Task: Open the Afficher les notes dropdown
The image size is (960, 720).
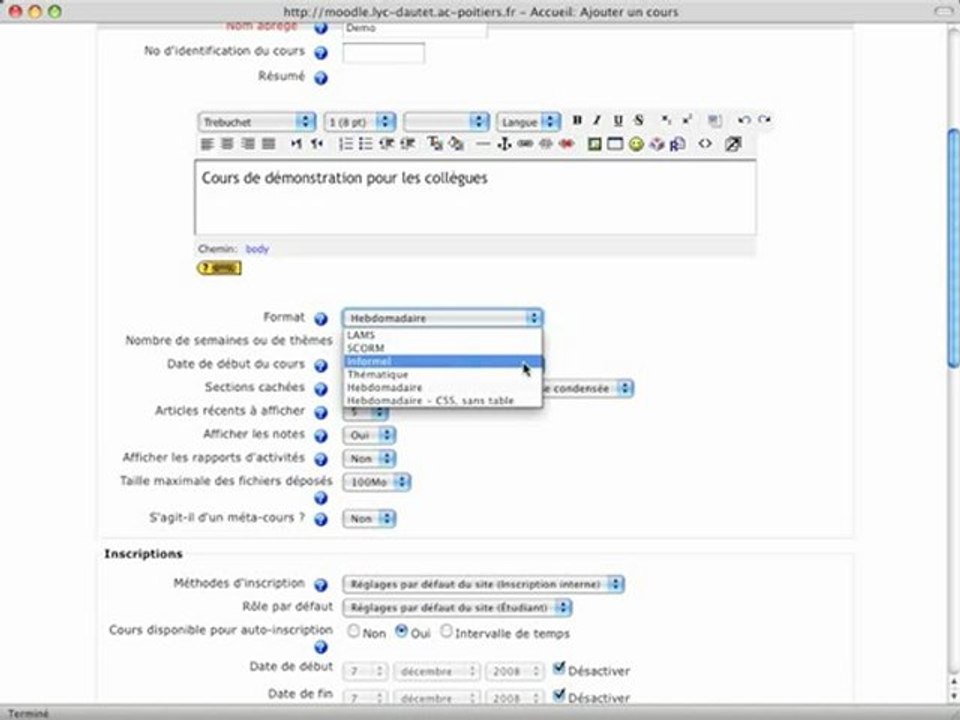Action: click(369, 435)
